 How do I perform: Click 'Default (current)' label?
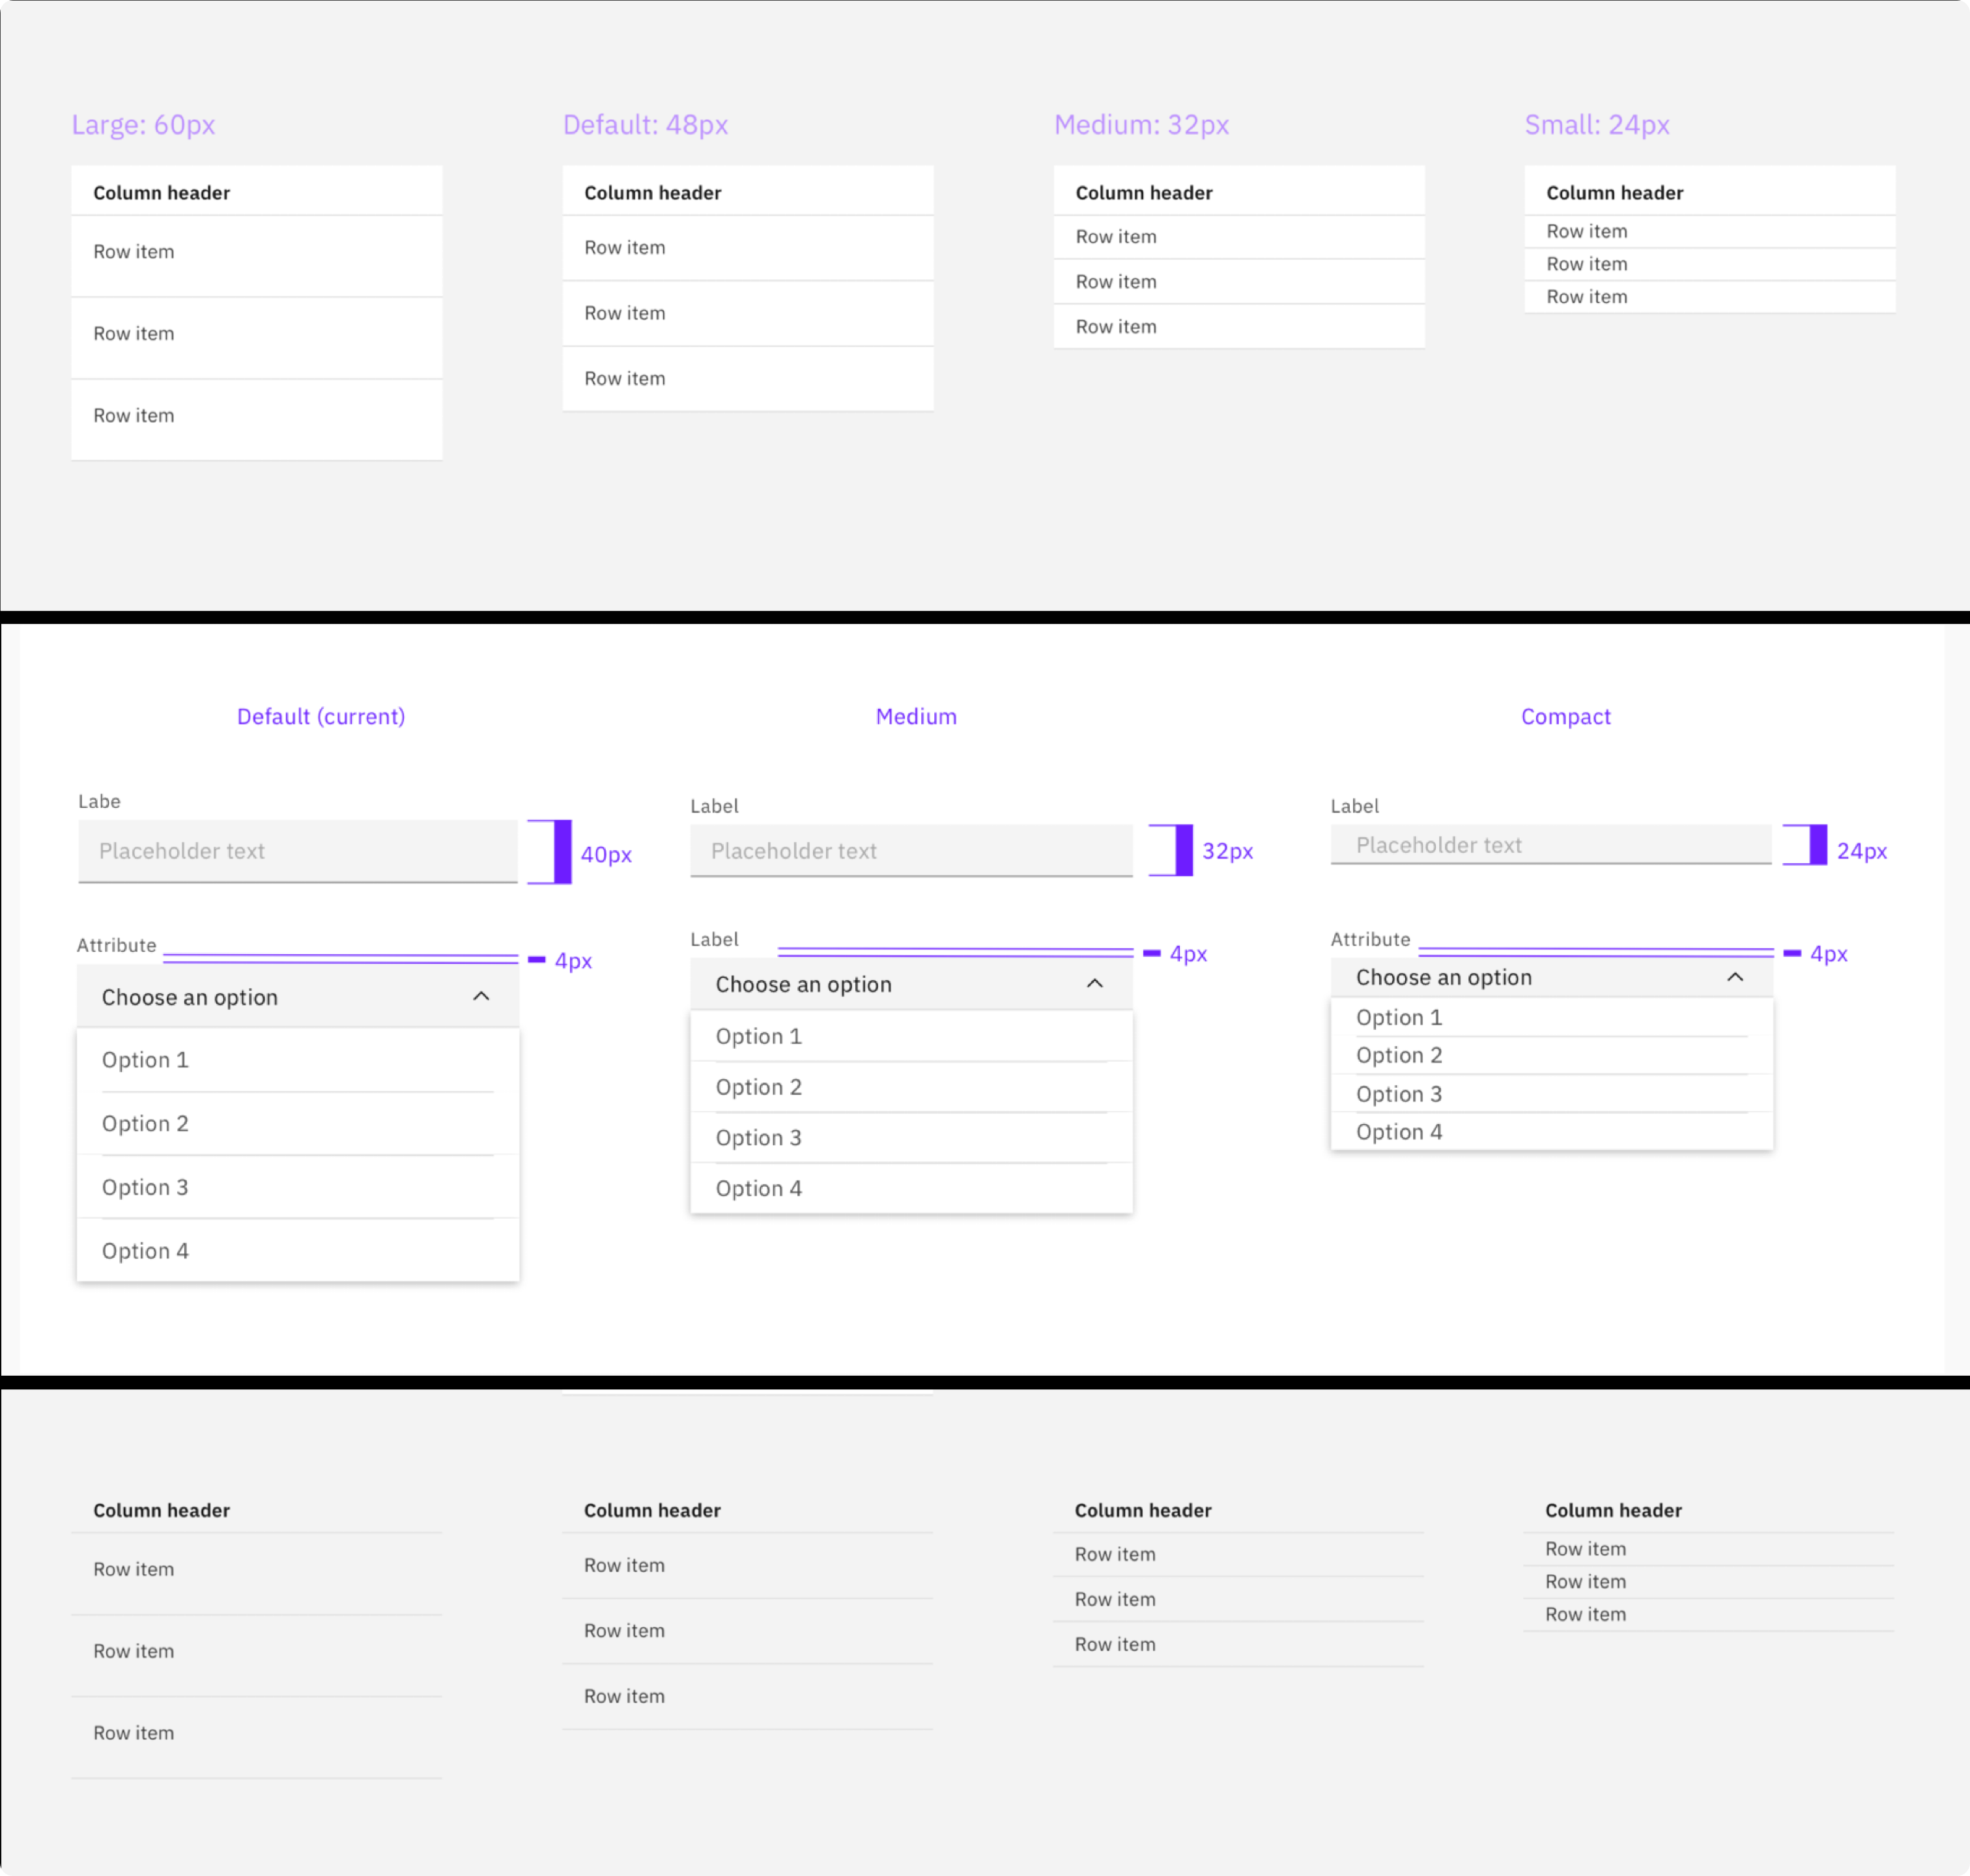click(x=321, y=716)
